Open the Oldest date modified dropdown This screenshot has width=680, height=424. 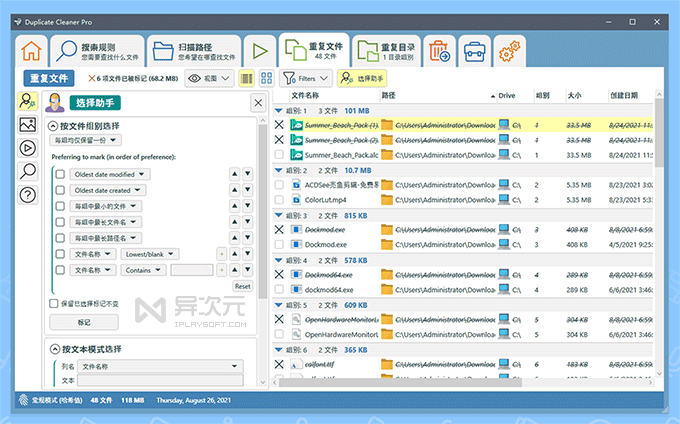[x=110, y=174]
